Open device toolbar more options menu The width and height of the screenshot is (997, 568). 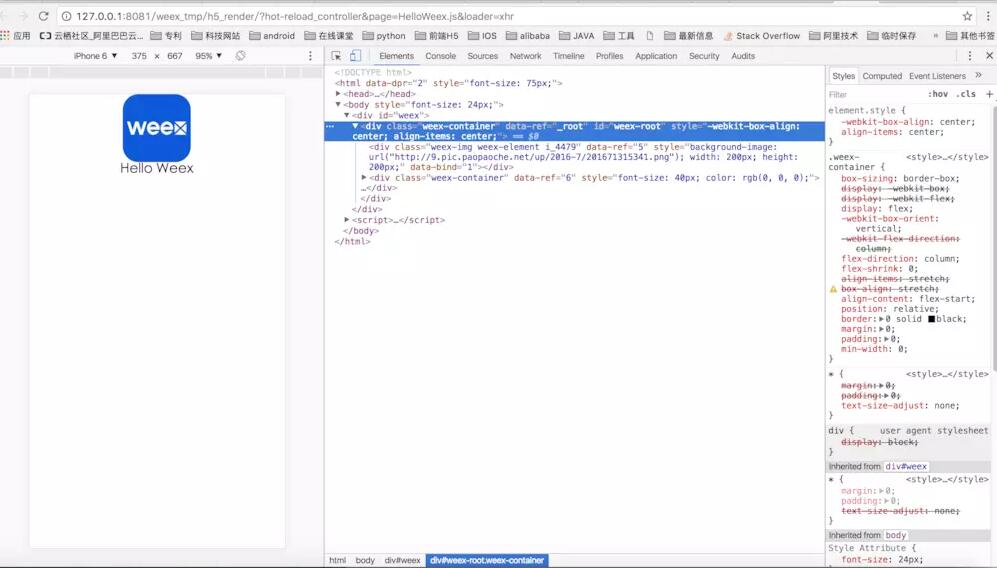[x=310, y=56]
